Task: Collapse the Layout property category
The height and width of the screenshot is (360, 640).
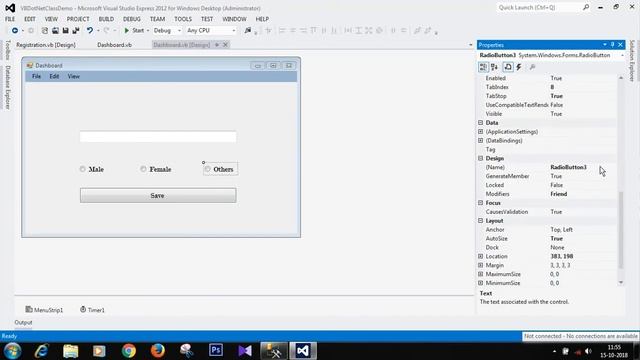Action: [x=480, y=220]
